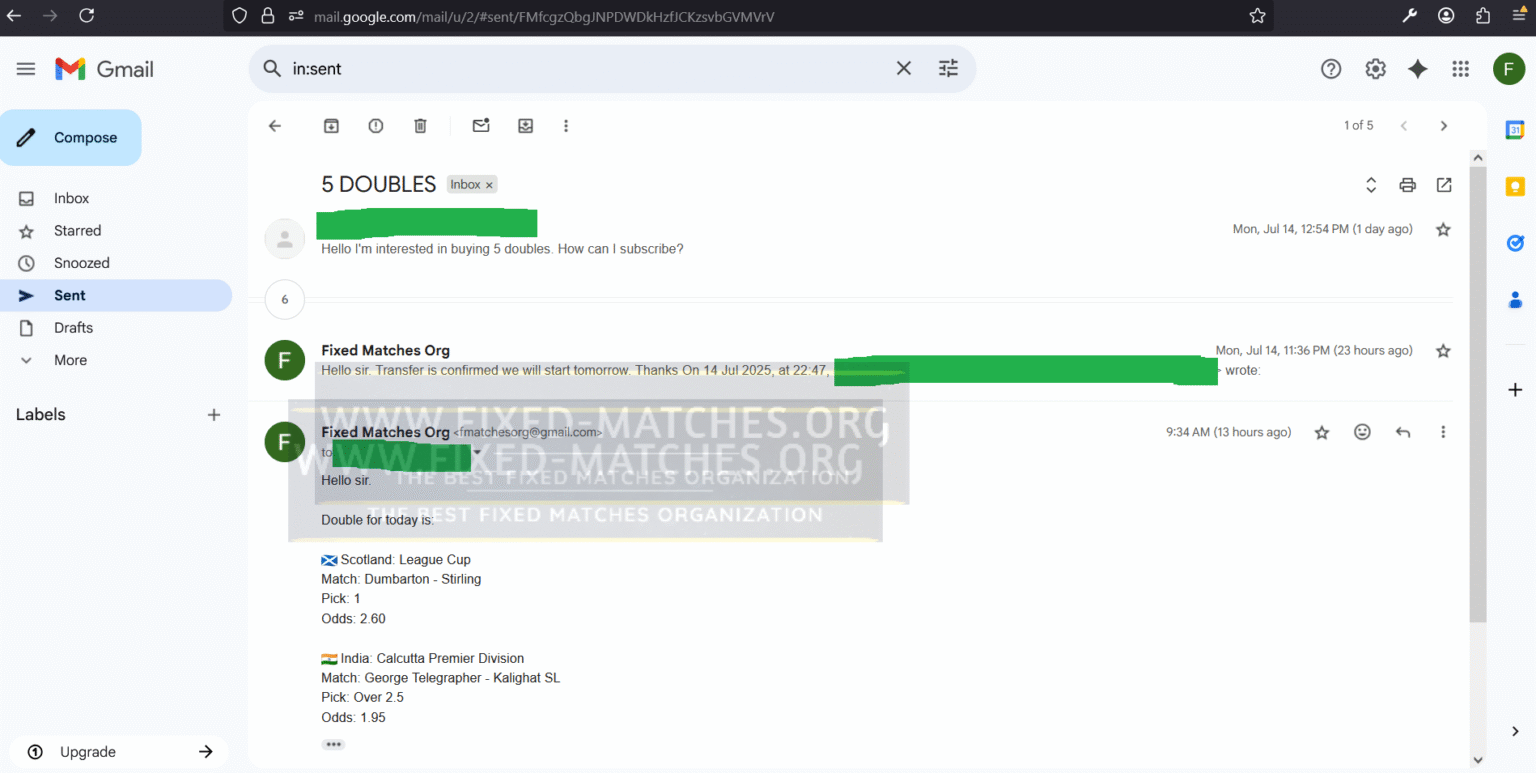The width and height of the screenshot is (1536, 773).
Task: Archive this conversation
Action: [x=331, y=126]
